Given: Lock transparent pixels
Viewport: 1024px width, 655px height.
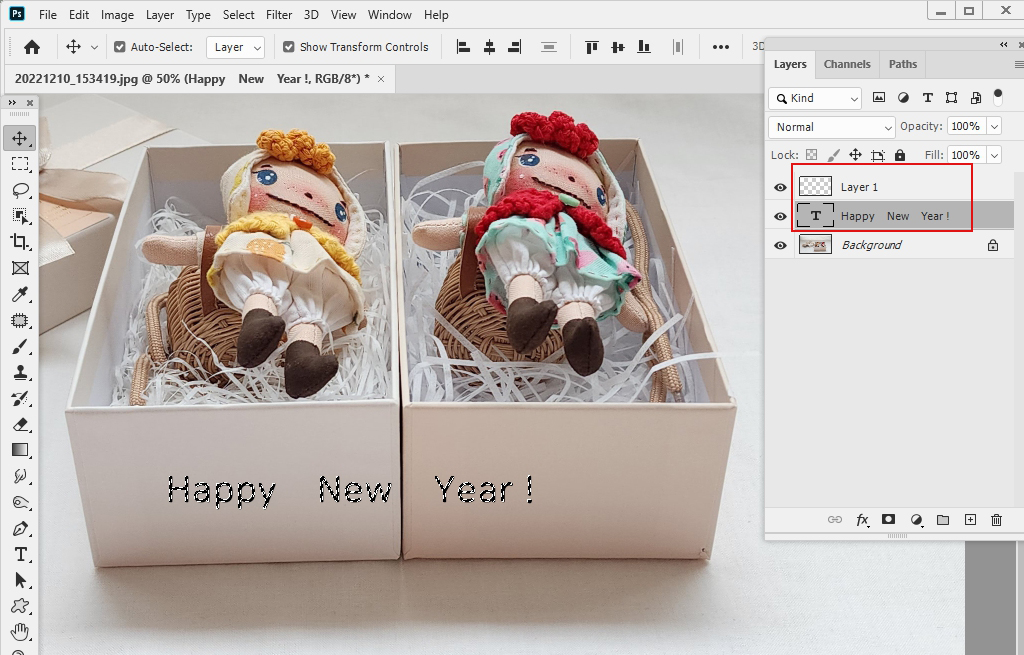Looking at the screenshot, I should 811,155.
